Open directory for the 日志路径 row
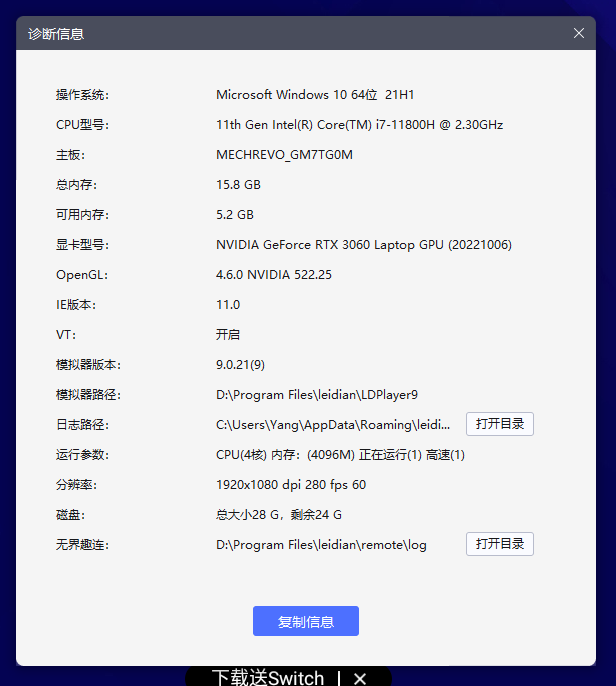616x686 pixels. [499, 424]
